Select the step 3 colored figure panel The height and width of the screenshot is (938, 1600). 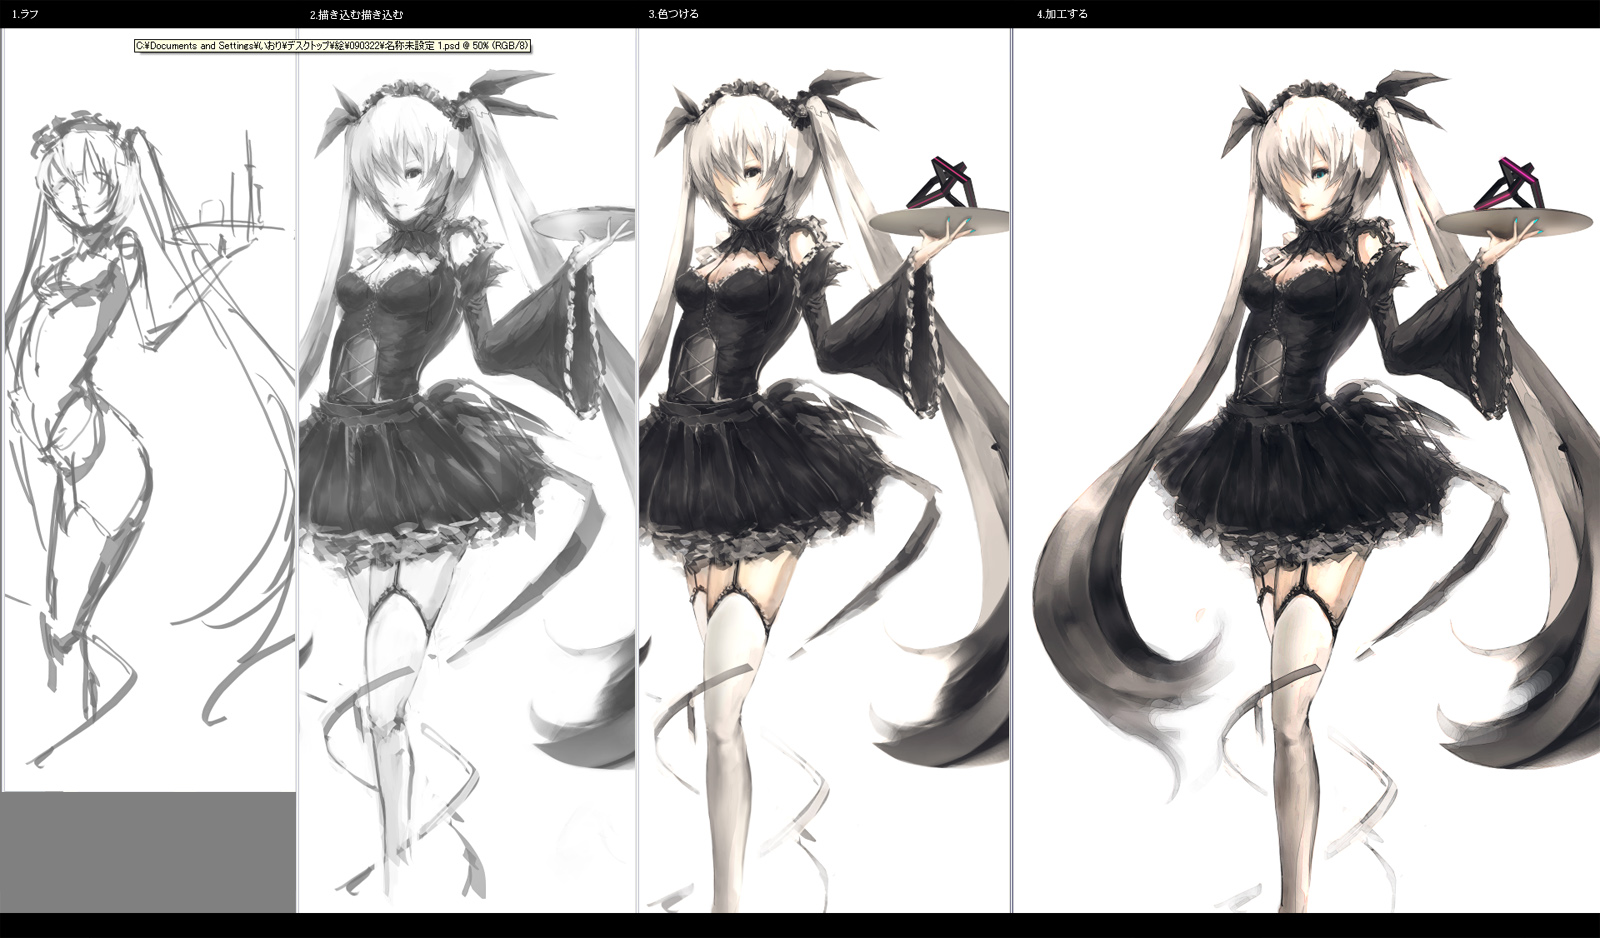pyautogui.click(x=824, y=470)
